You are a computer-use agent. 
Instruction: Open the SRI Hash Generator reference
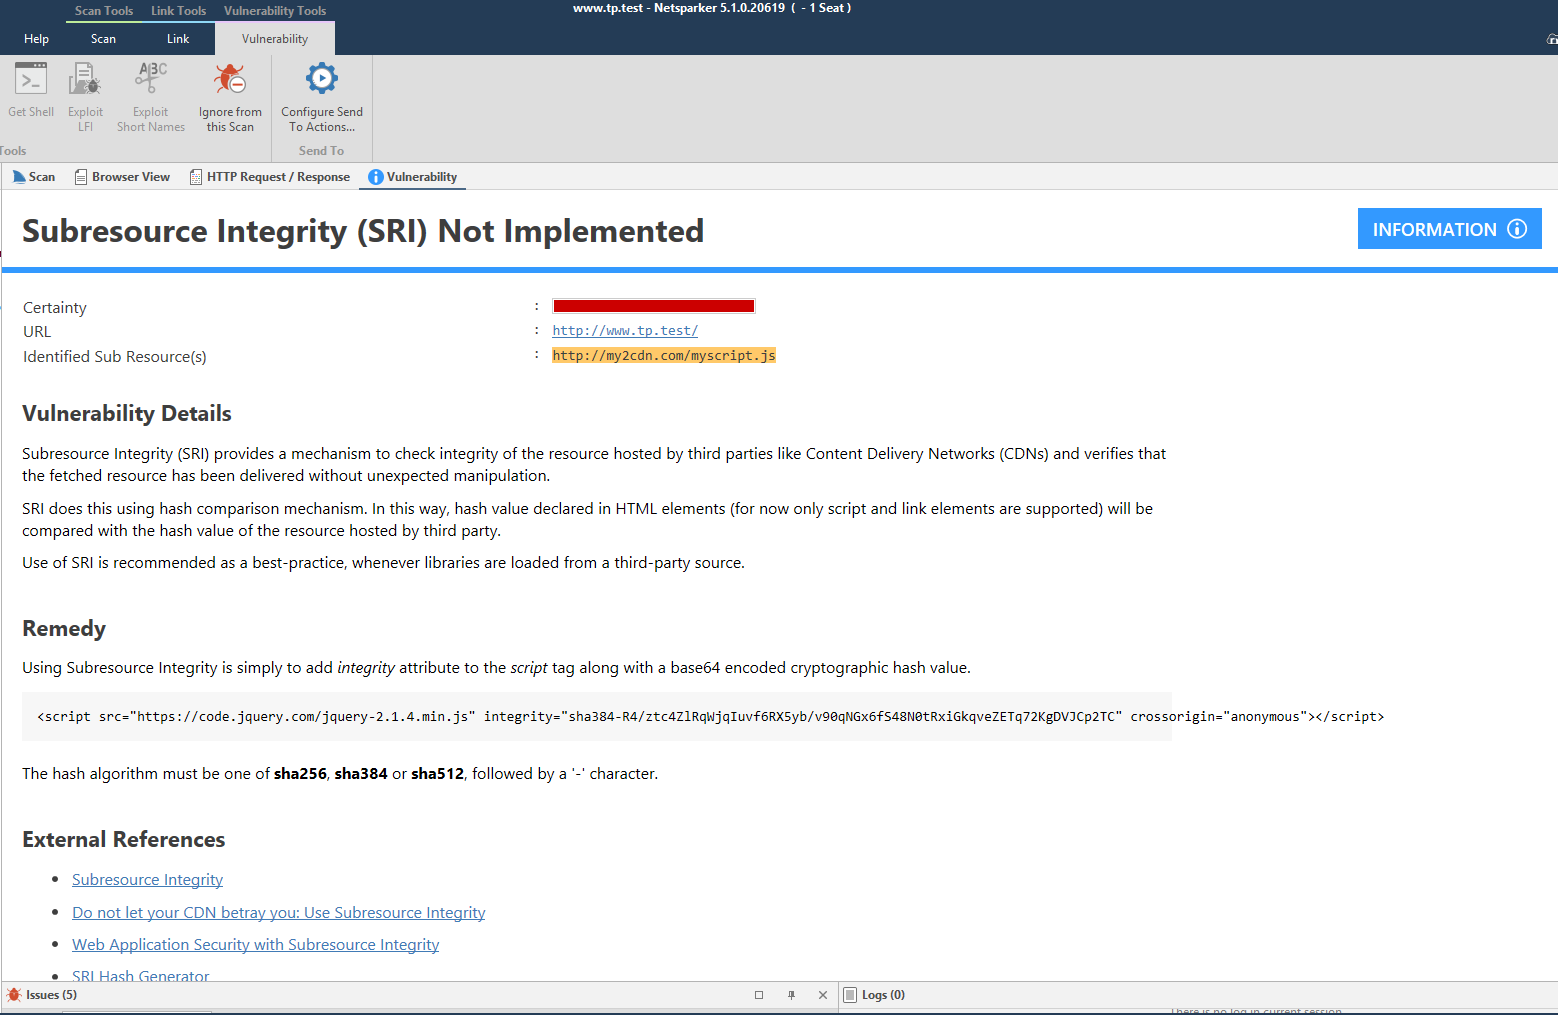pyautogui.click(x=140, y=975)
